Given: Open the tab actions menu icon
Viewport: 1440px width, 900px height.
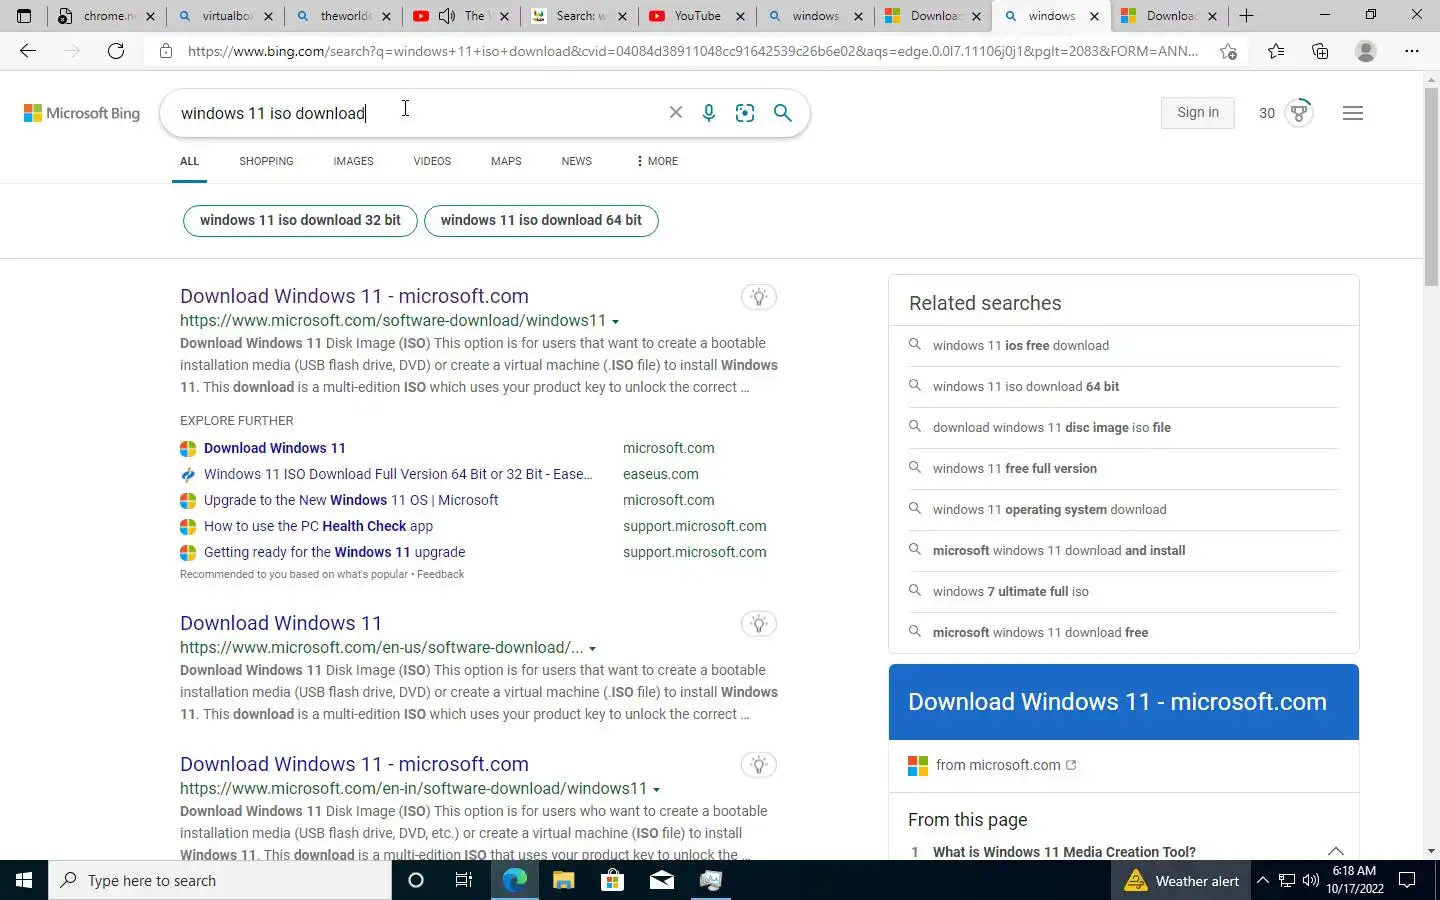Looking at the screenshot, I should tap(24, 16).
